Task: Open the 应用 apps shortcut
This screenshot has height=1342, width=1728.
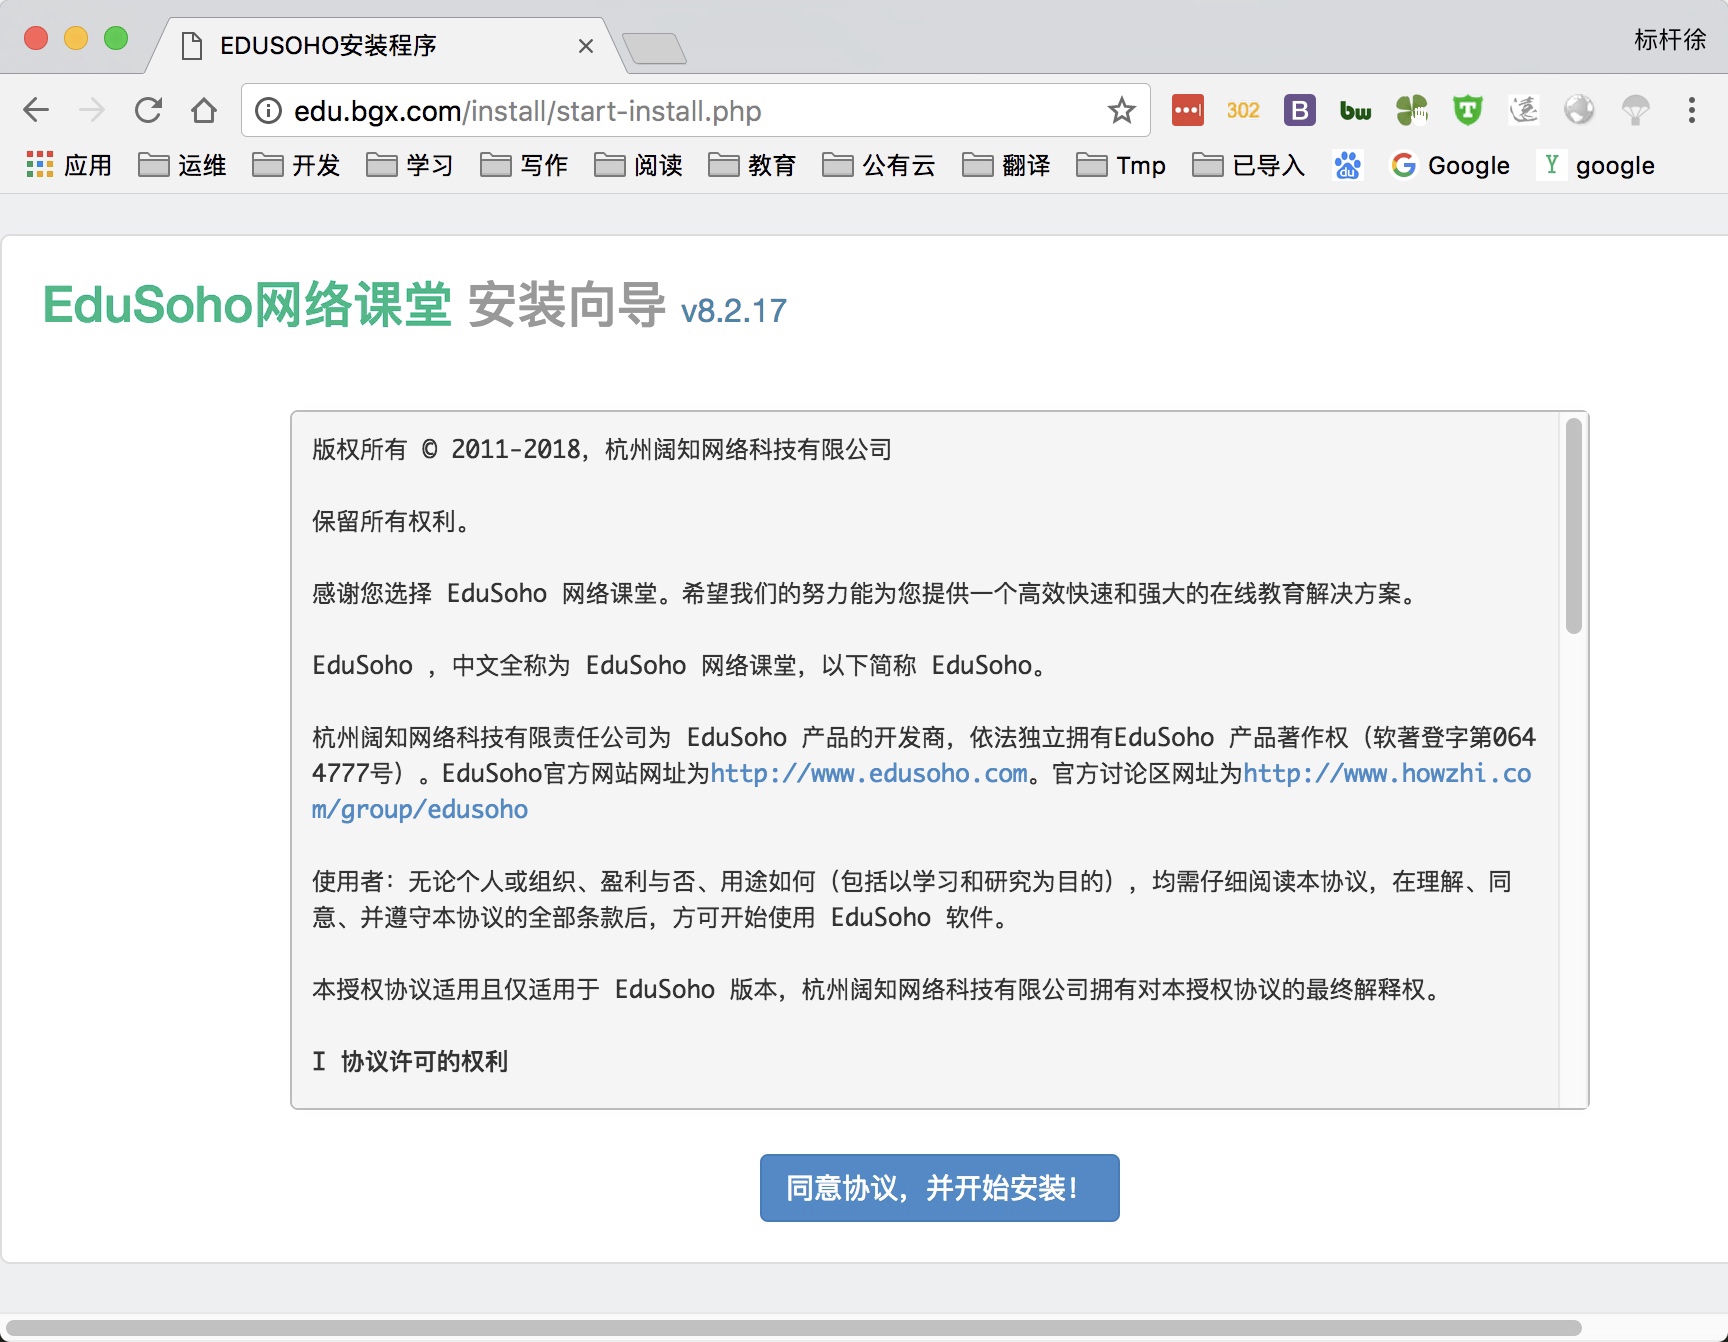Action: [69, 165]
